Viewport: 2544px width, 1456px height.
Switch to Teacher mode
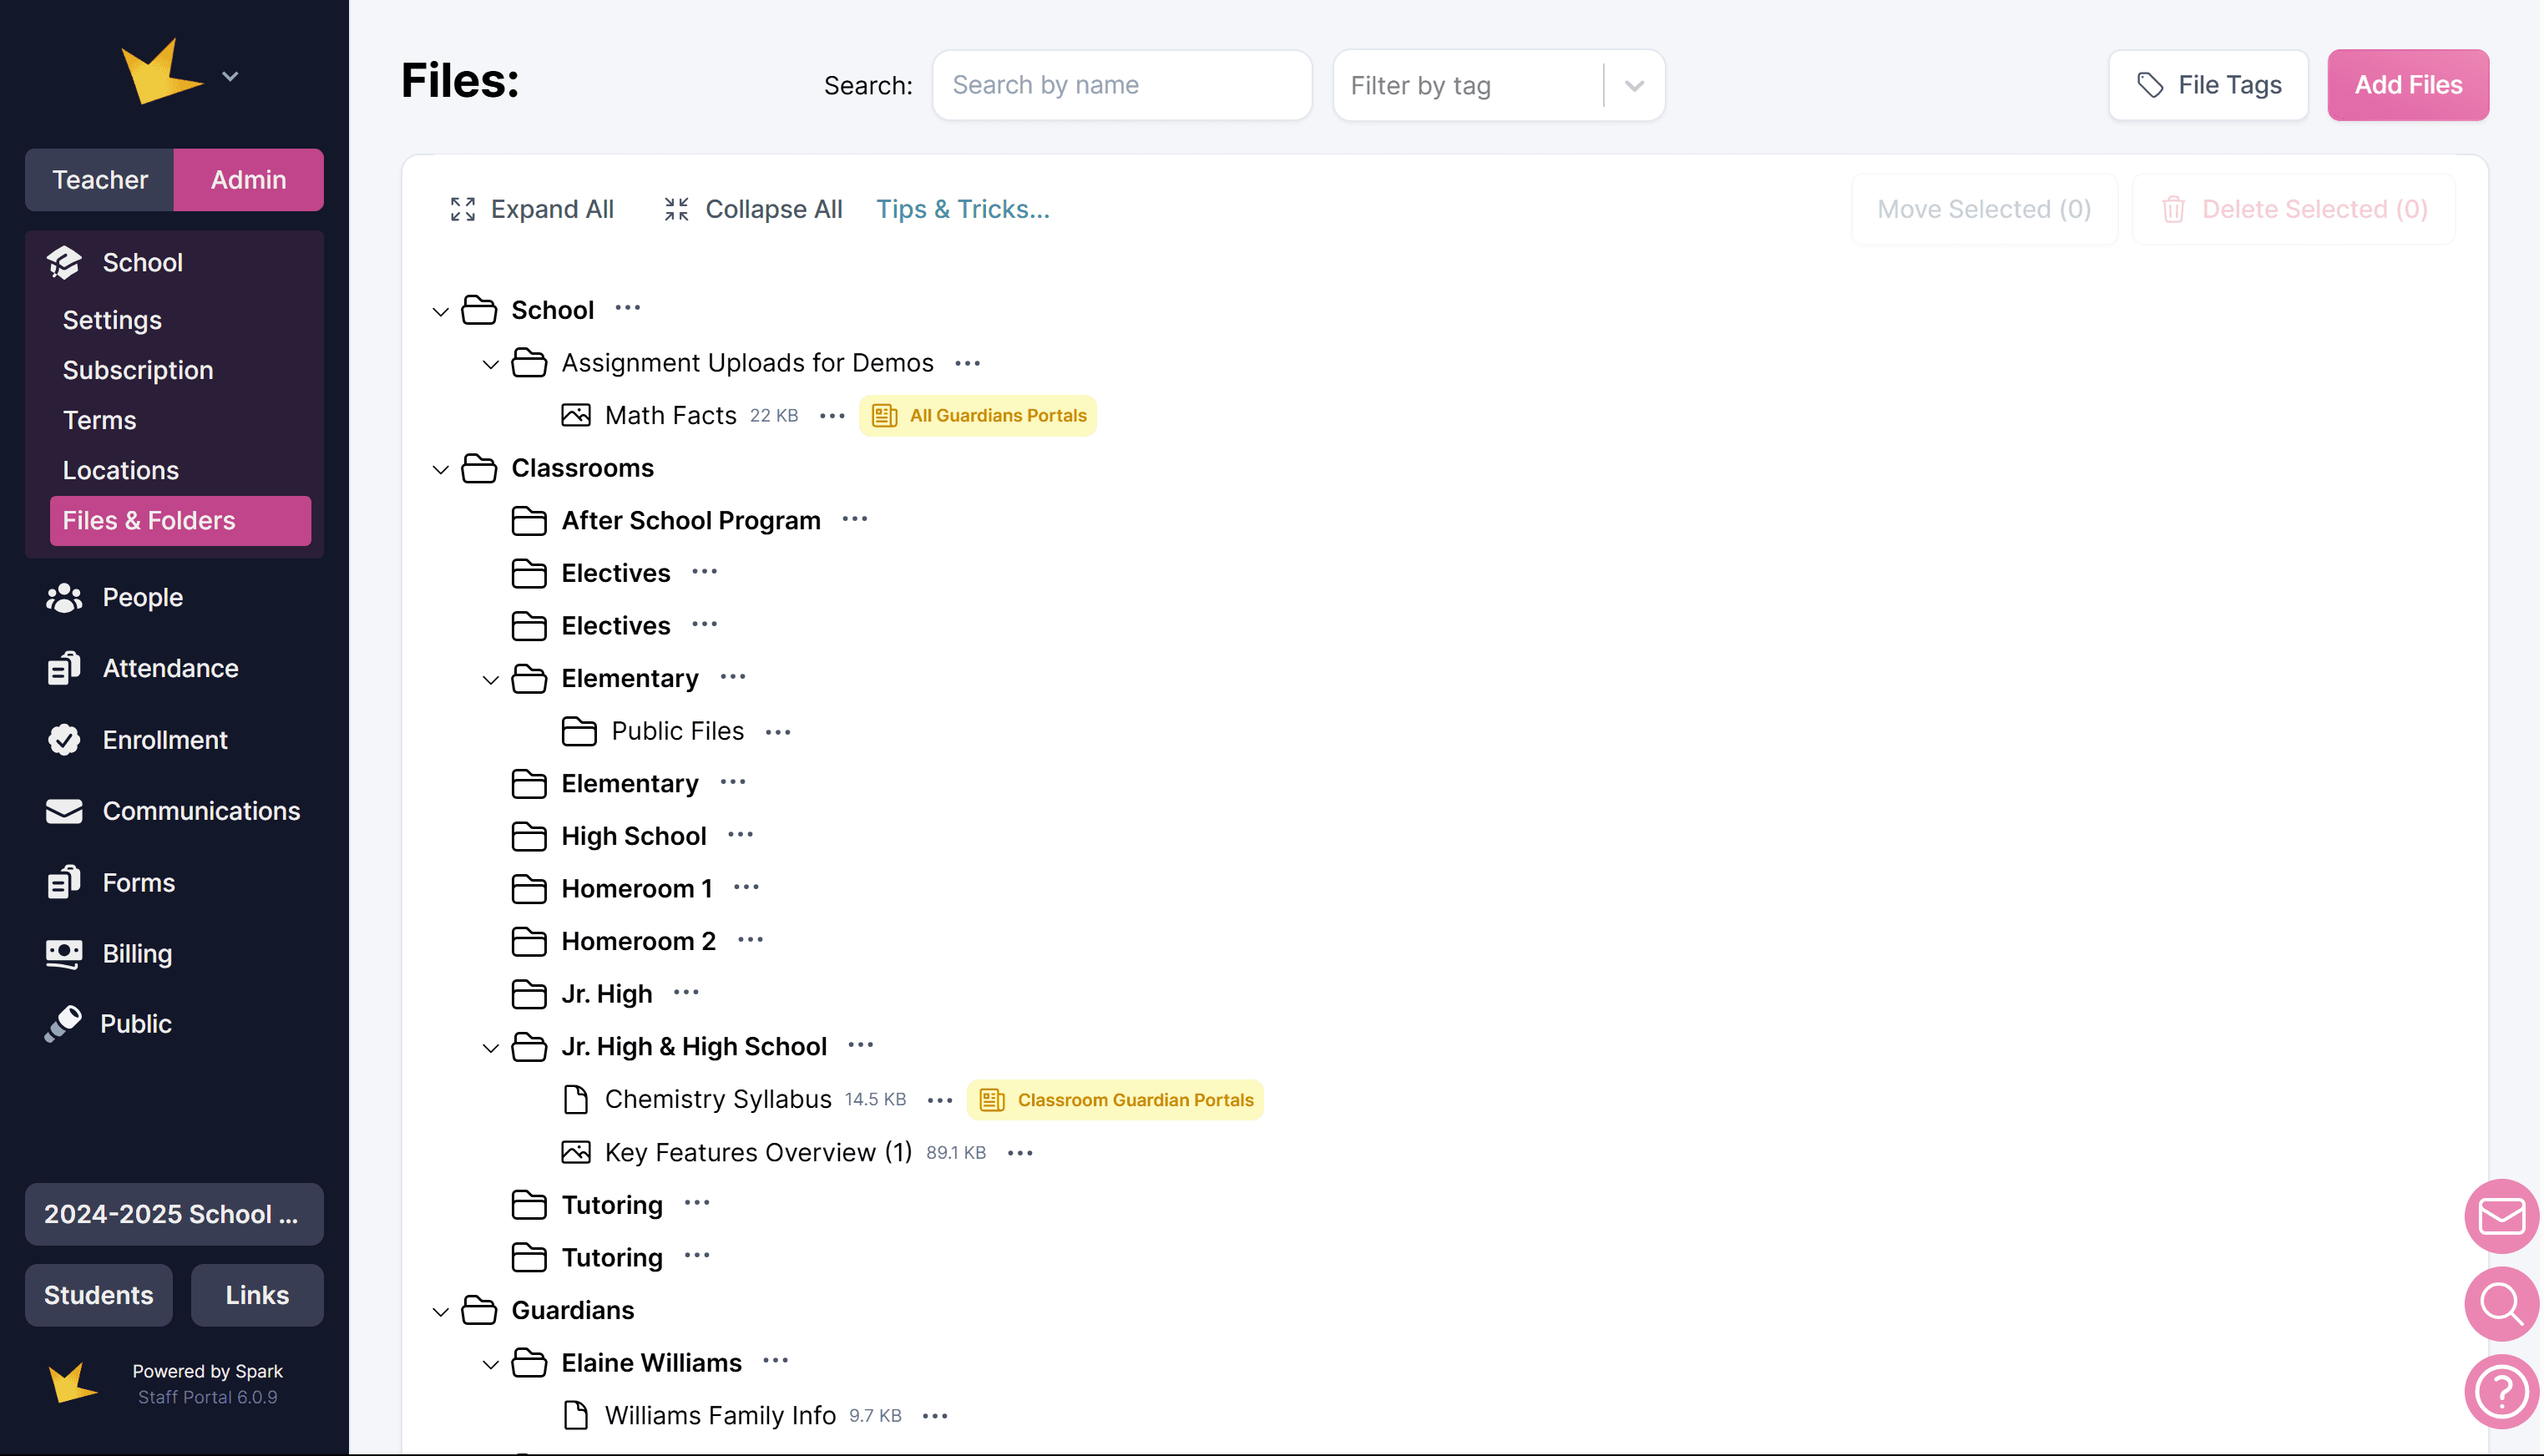click(100, 180)
